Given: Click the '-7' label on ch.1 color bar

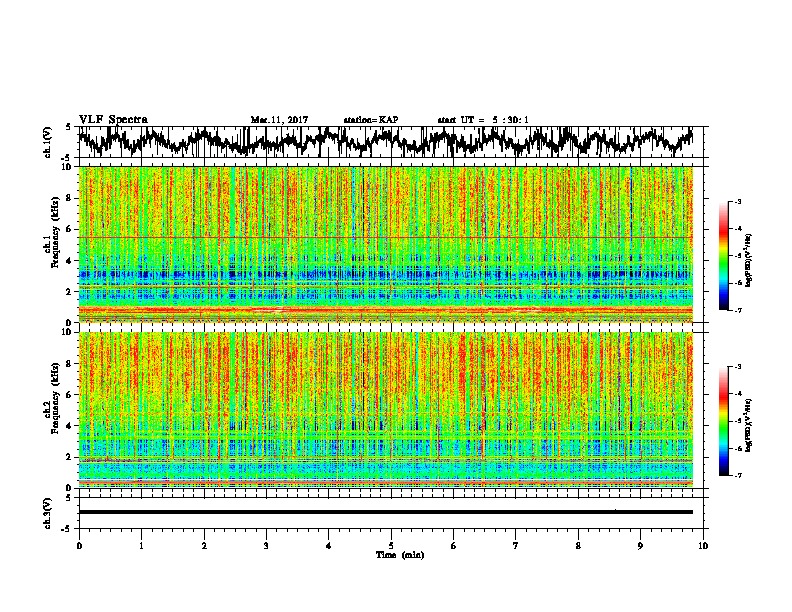Looking at the screenshot, I should [737, 310].
